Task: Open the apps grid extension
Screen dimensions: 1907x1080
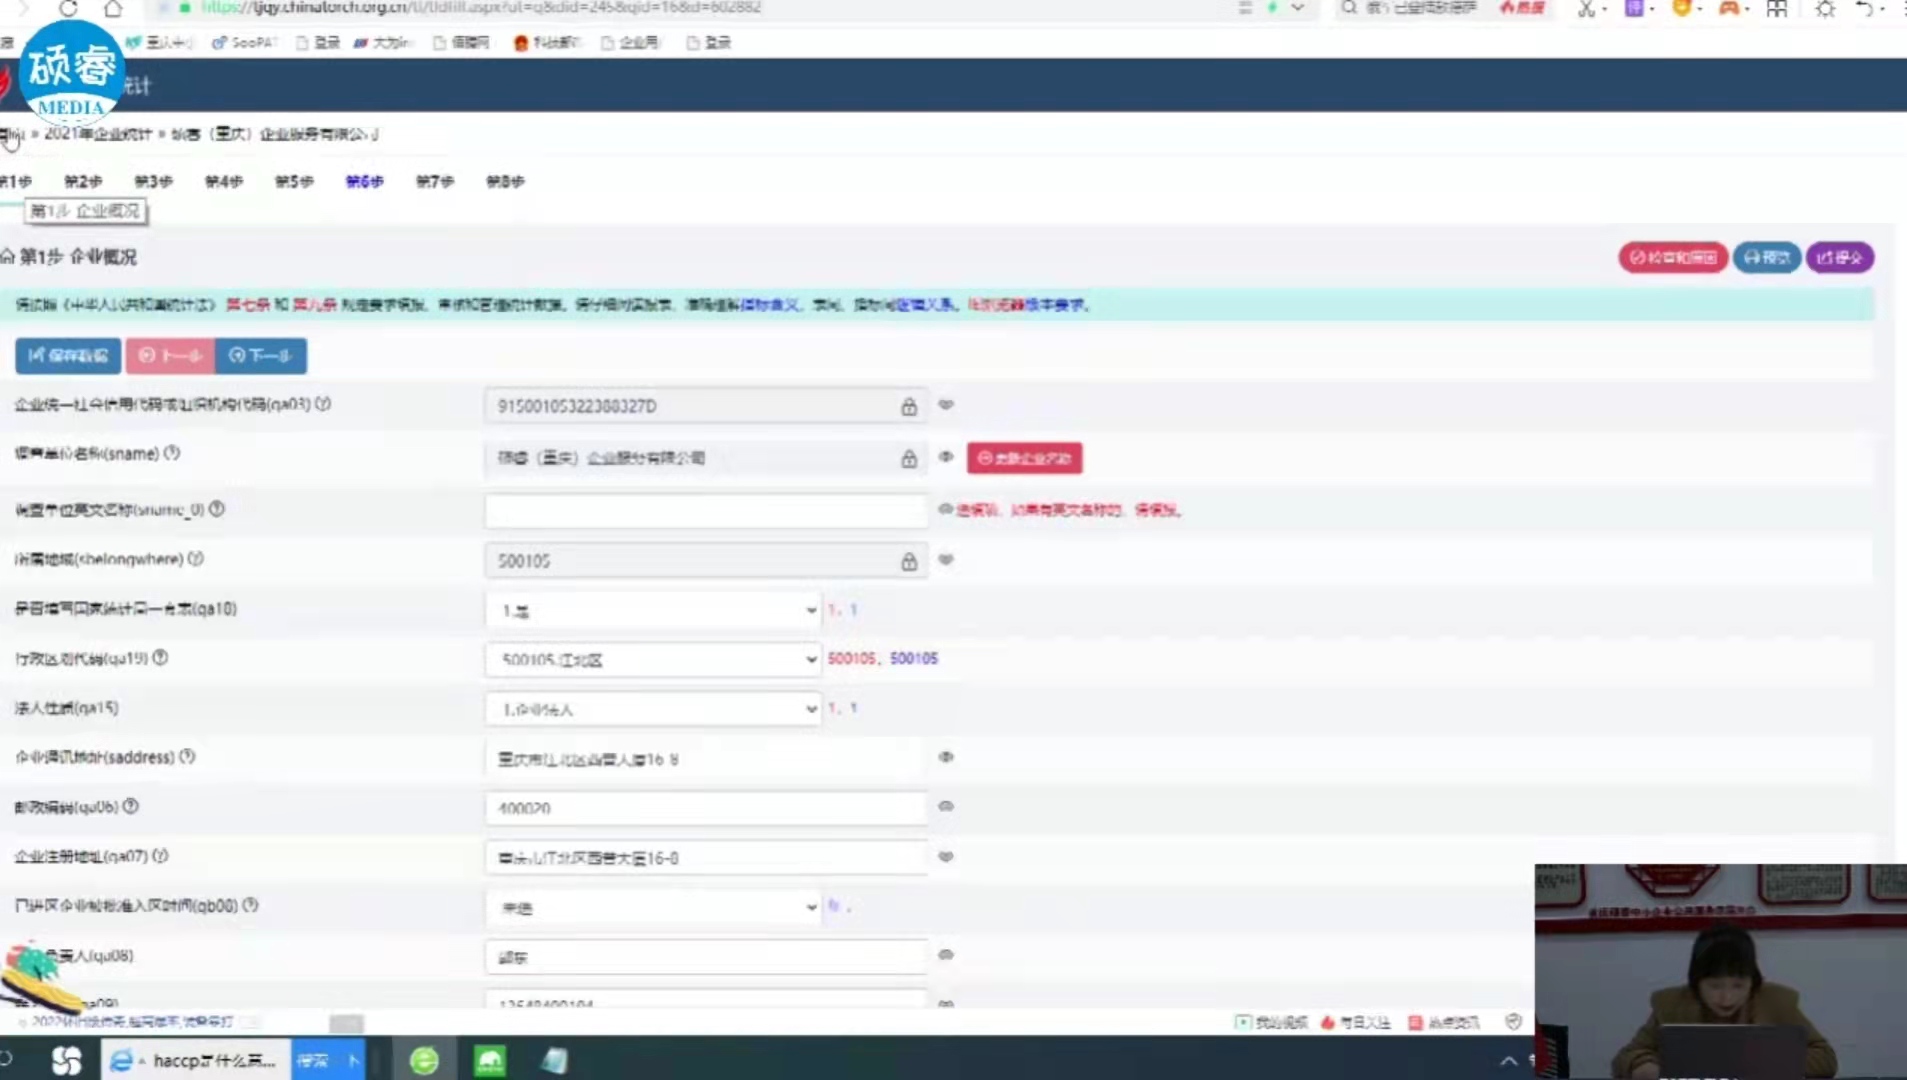Action: pyautogui.click(x=1777, y=8)
